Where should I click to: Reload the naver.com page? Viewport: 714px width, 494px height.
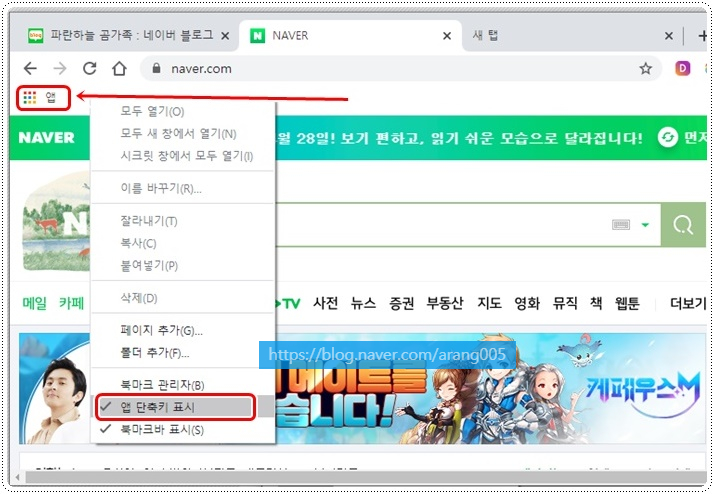[x=90, y=68]
